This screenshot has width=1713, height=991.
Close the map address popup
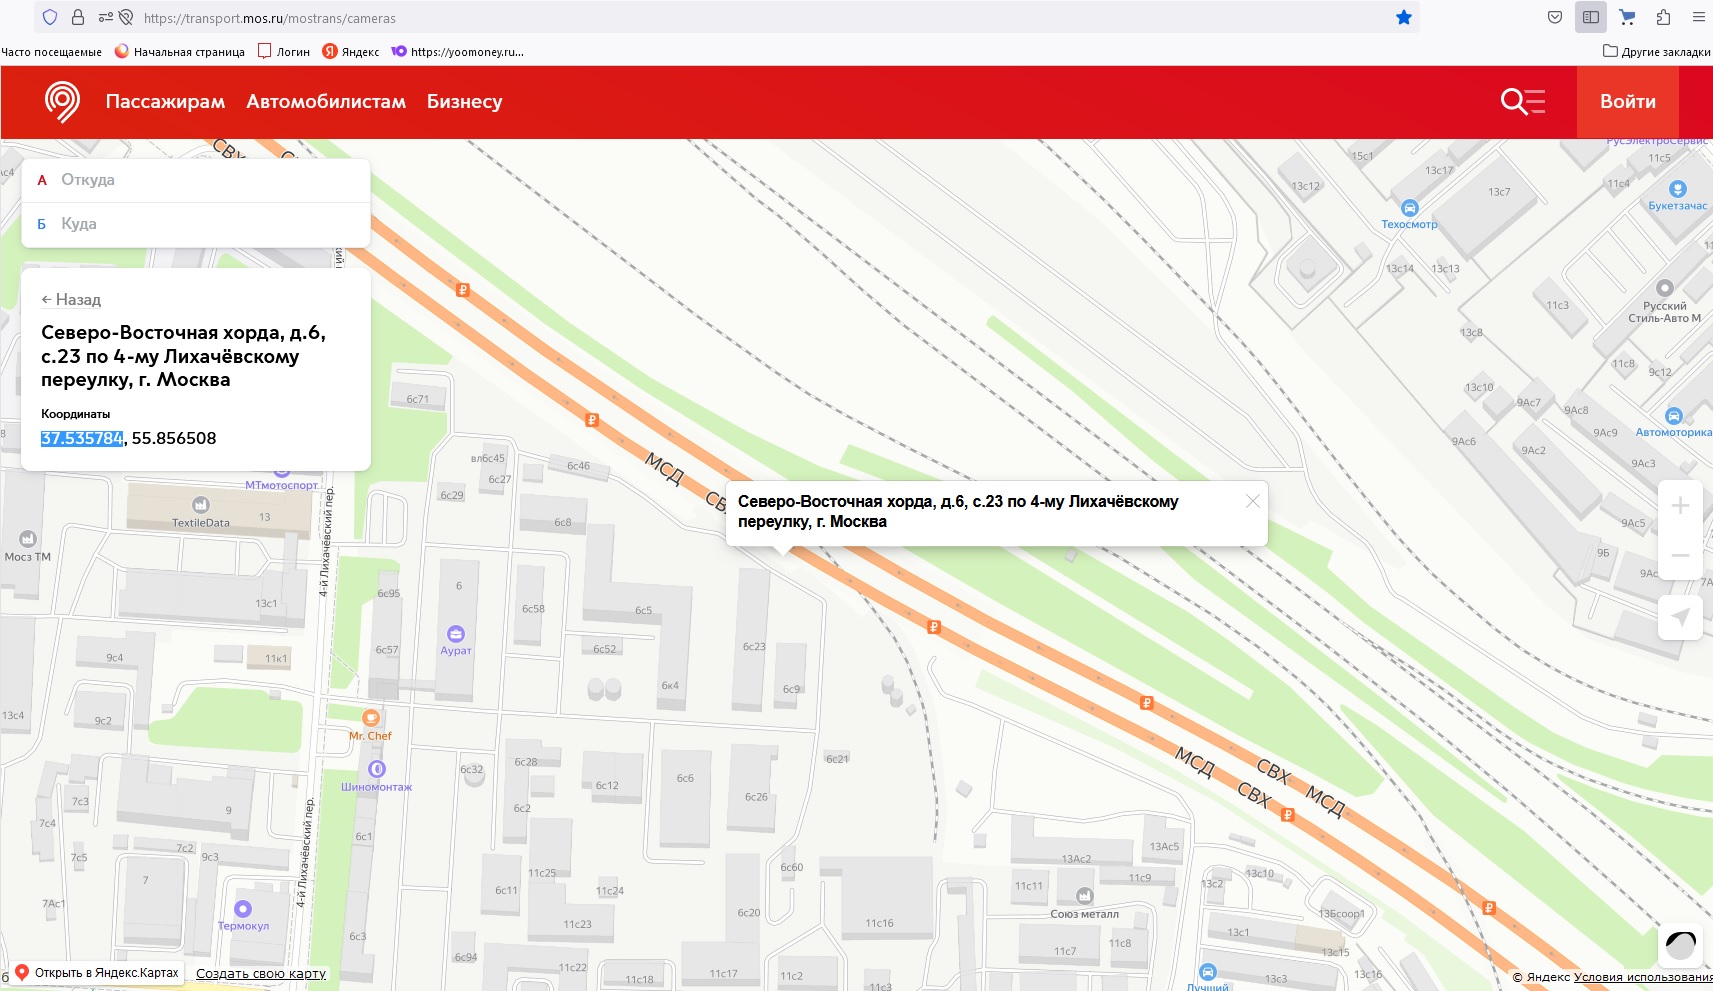coord(1252,501)
